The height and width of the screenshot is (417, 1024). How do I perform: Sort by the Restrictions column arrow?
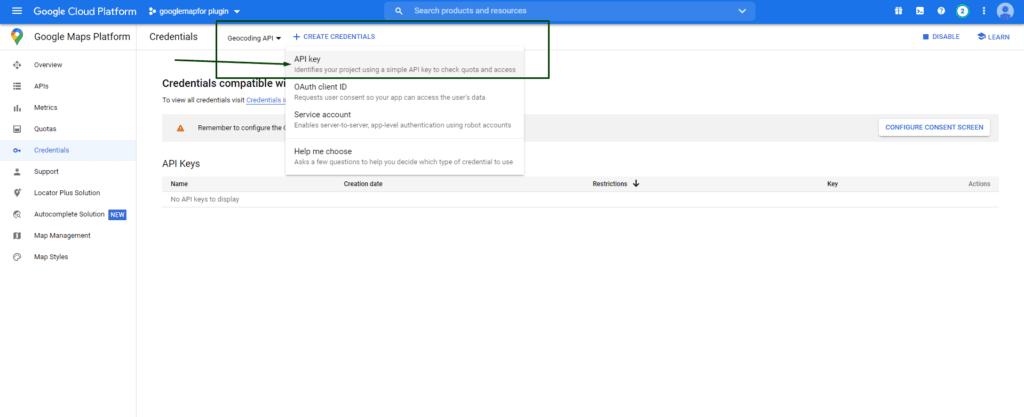tap(636, 184)
